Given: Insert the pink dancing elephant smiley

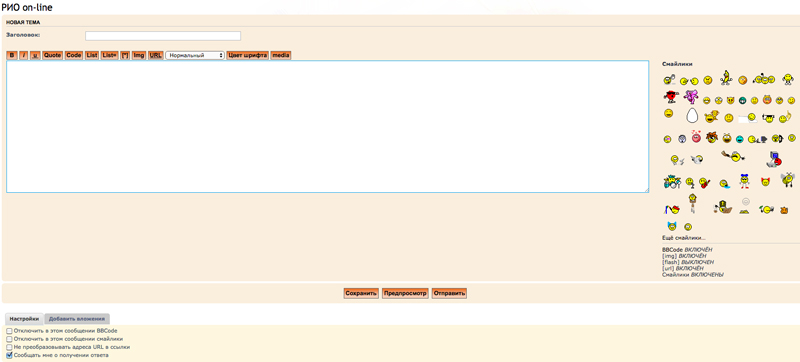Looking at the screenshot, I should pyautogui.click(x=691, y=96).
